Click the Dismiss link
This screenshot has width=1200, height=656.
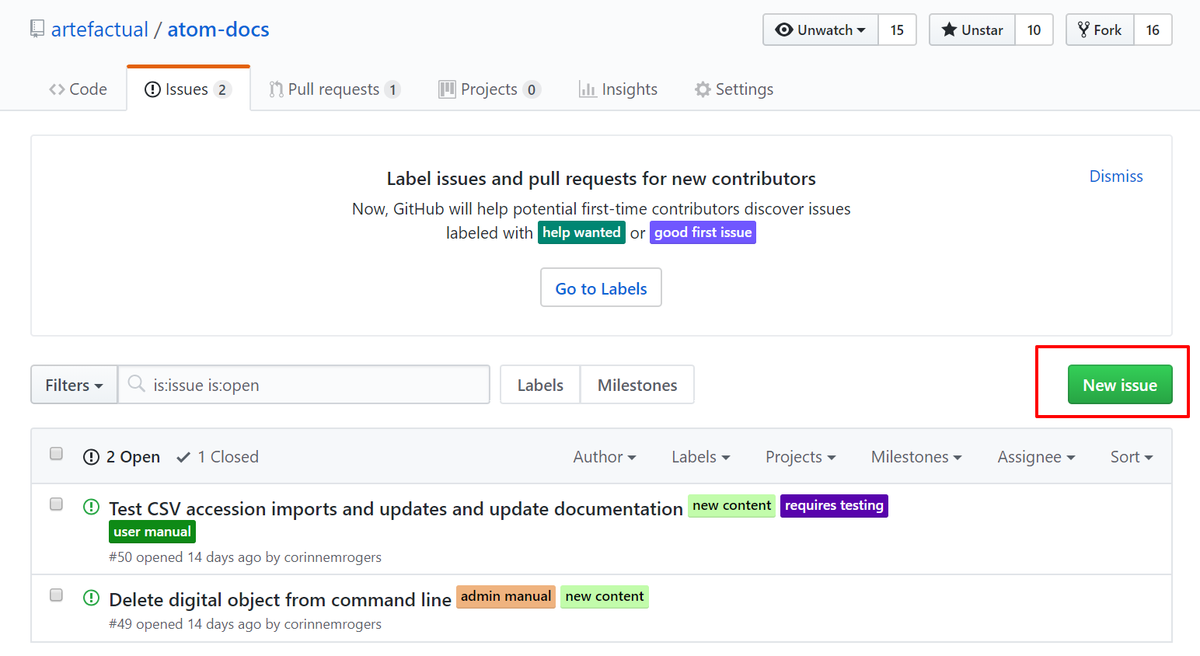point(1116,176)
